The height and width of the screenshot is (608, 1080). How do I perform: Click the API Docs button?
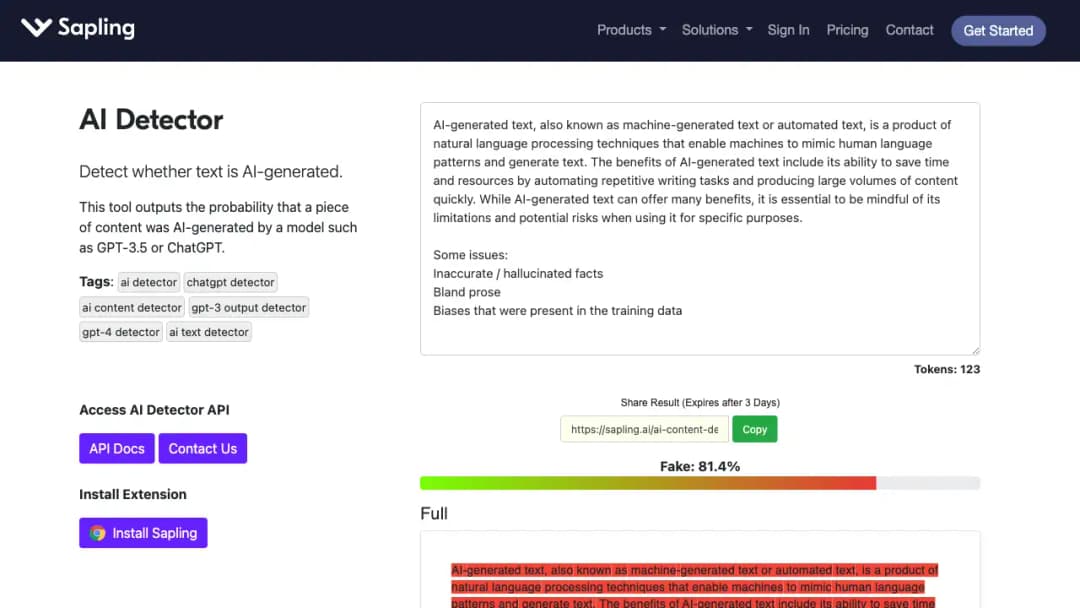click(x=116, y=448)
